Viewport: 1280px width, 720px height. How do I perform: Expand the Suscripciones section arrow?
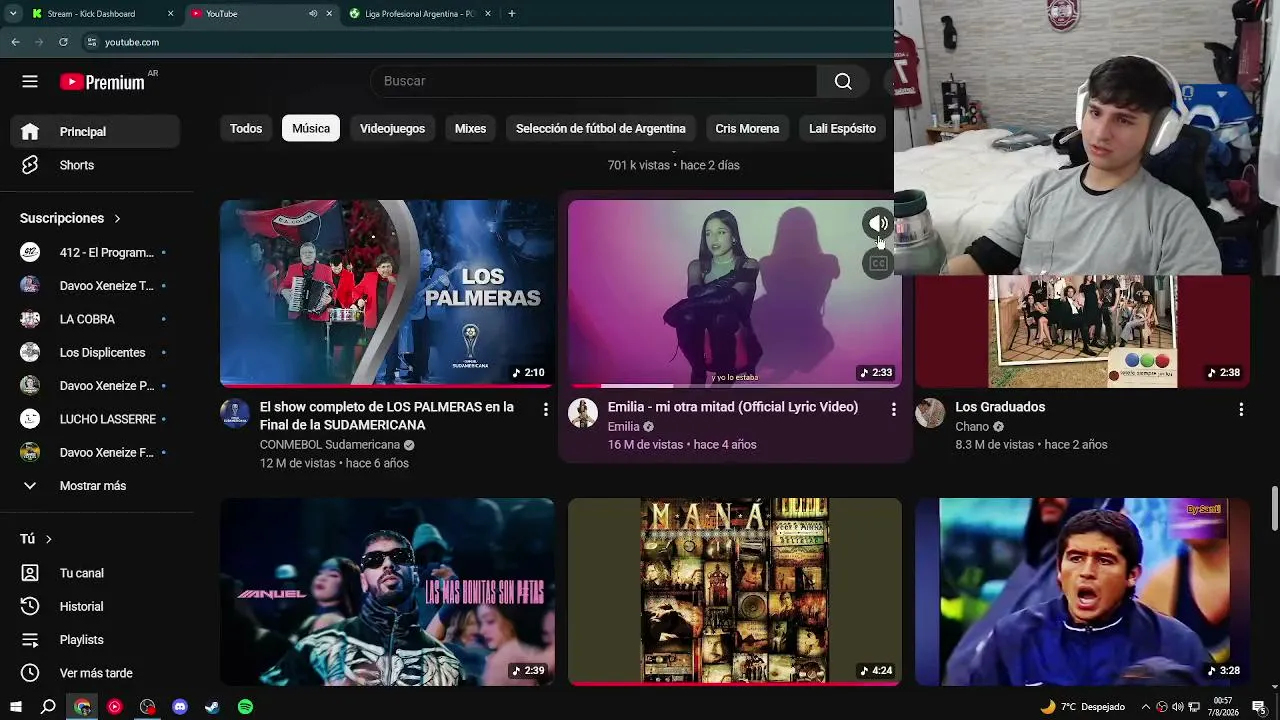117,218
